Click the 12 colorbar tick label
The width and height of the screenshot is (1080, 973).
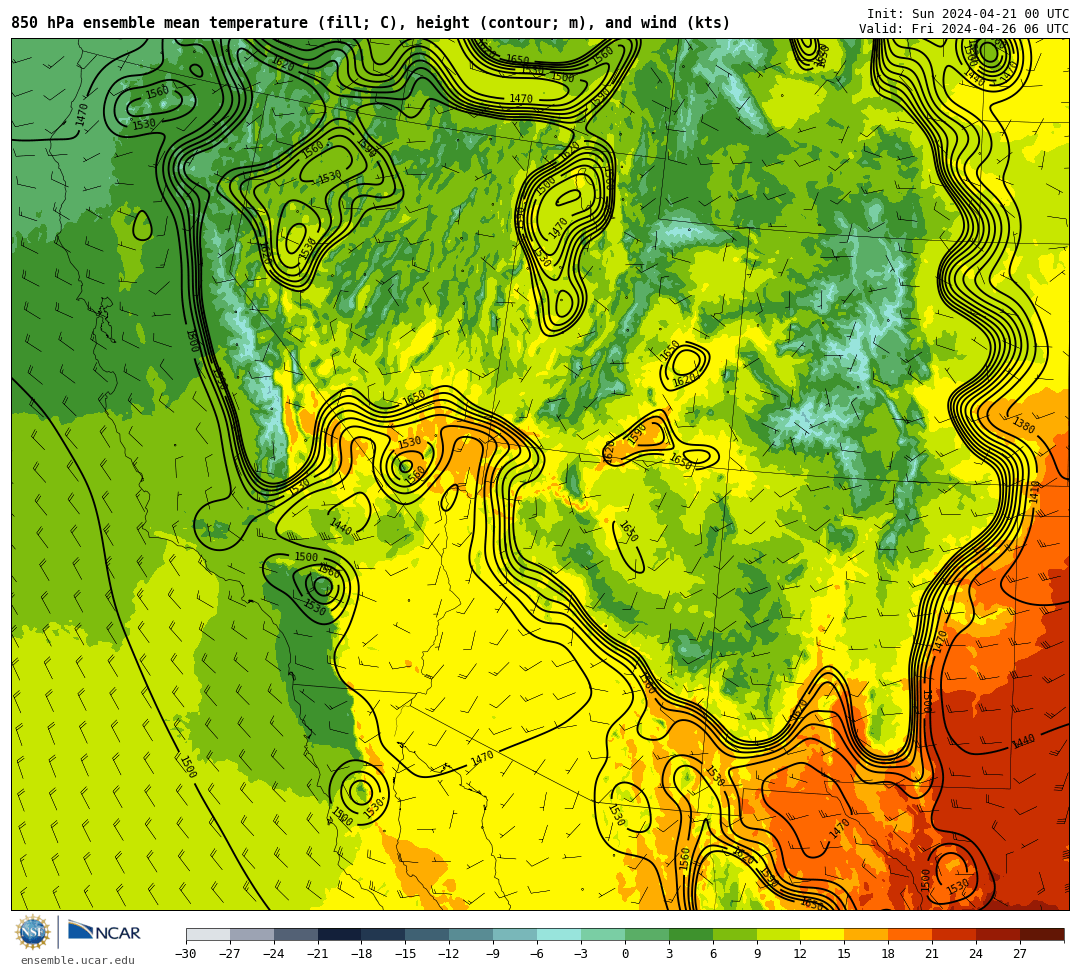click(800, 954)
